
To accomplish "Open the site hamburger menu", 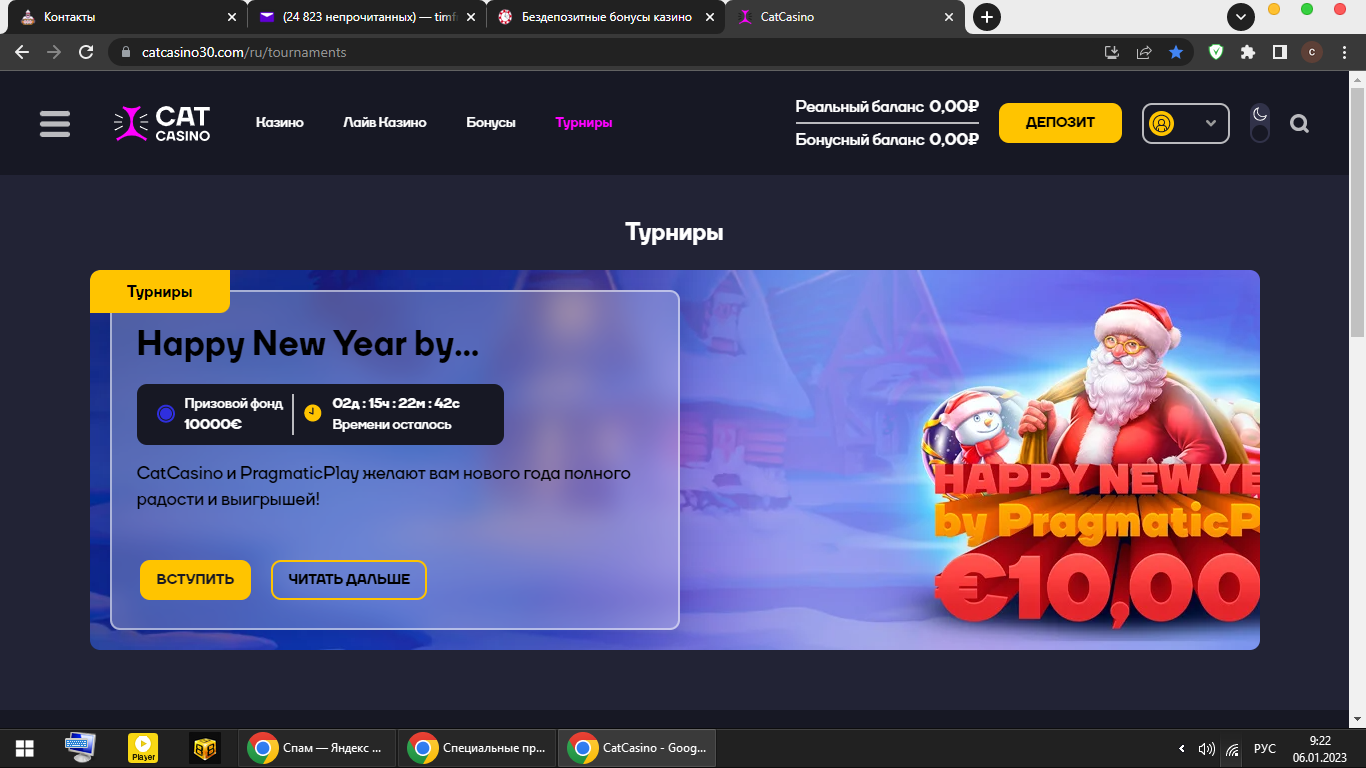I will 55,124.
